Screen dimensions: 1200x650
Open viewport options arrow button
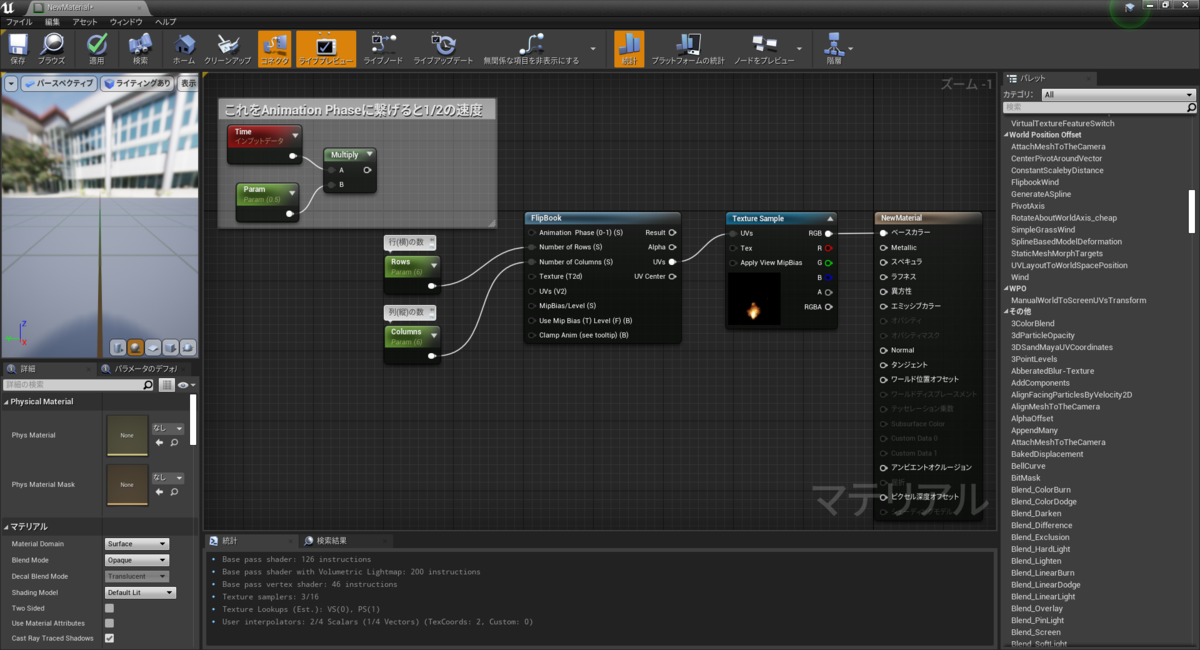pos(11,84)
